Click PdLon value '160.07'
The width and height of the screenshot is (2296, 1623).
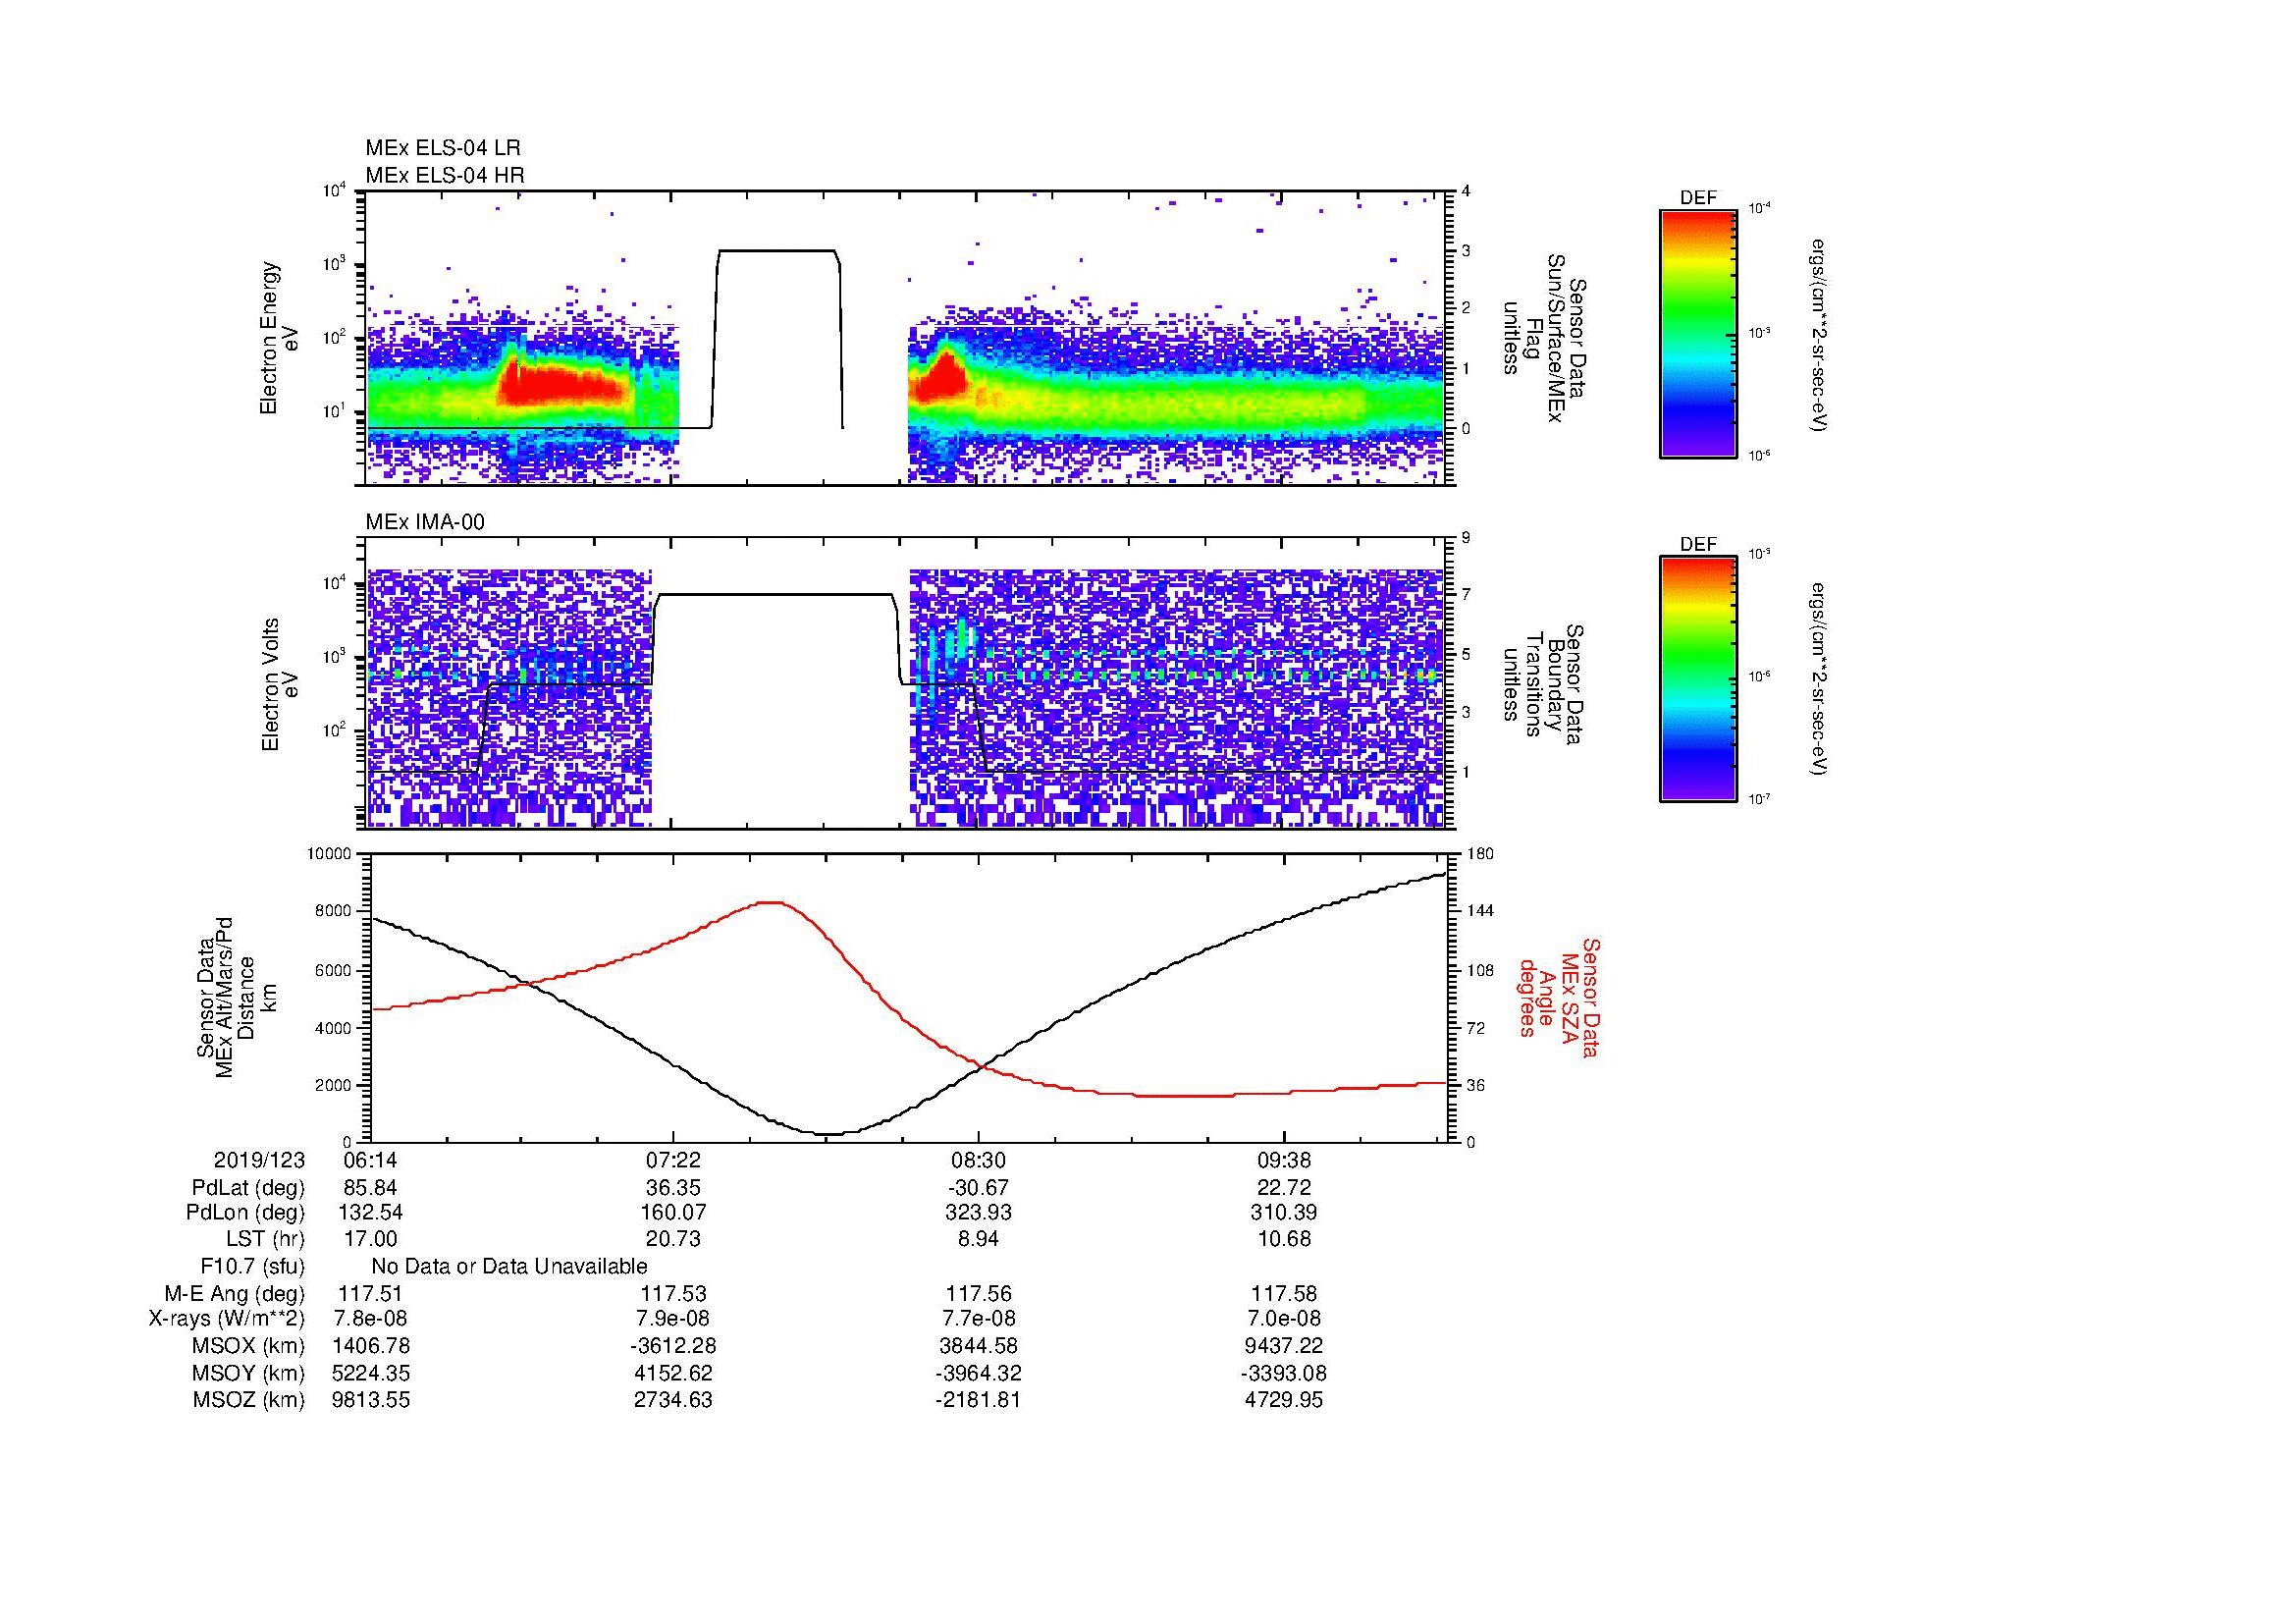673,1213
